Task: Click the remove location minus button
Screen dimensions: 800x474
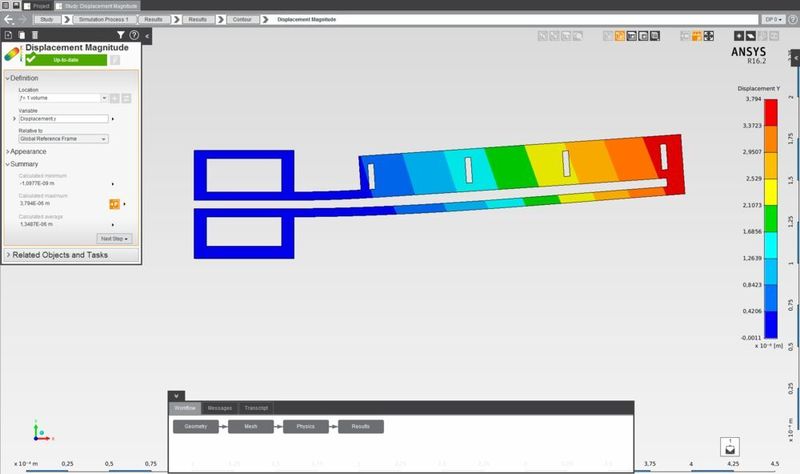Action: (x=126, y=98)
